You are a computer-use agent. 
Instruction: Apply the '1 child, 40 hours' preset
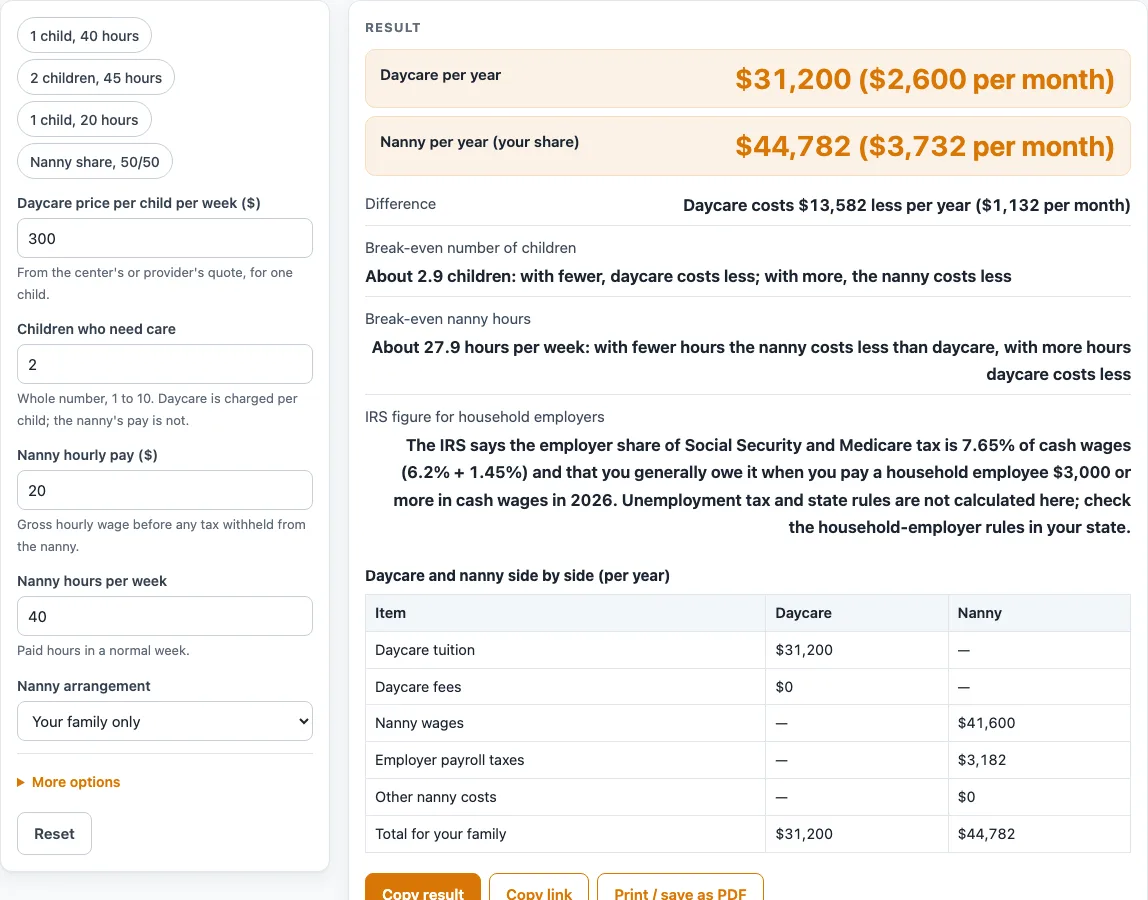84,36
